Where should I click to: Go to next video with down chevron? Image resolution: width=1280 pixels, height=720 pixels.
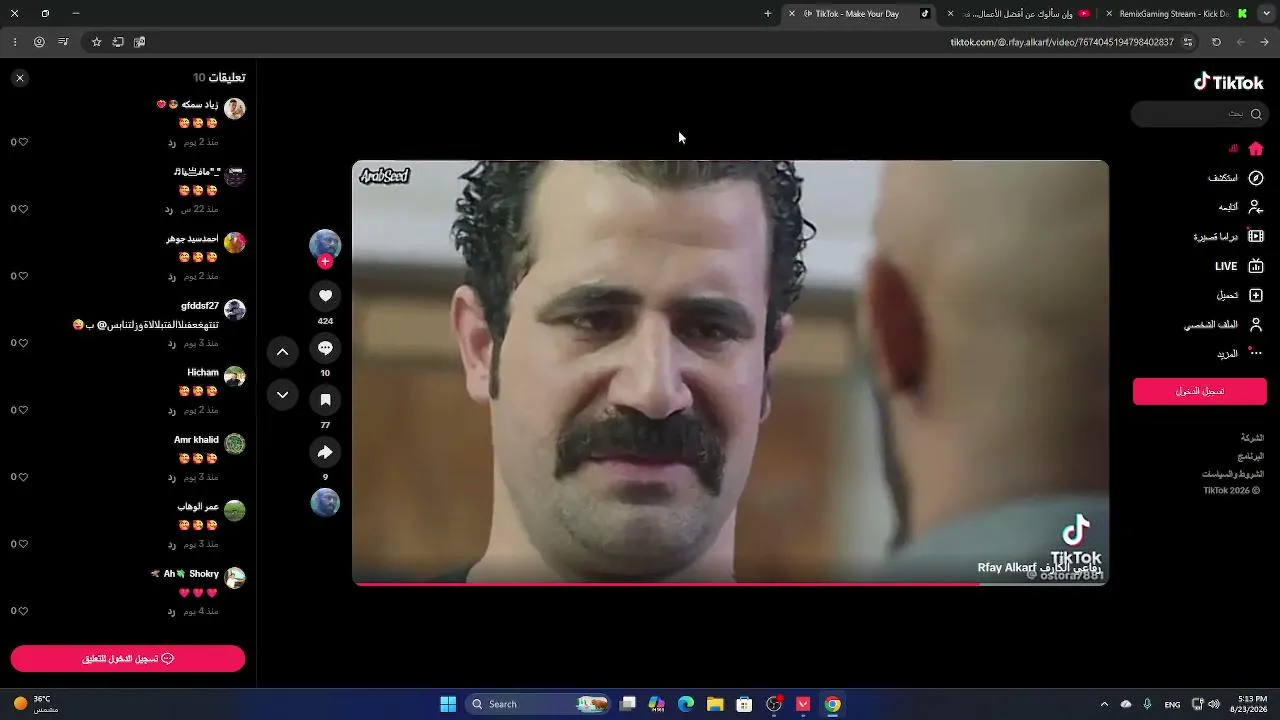click(x=282, y=395)
